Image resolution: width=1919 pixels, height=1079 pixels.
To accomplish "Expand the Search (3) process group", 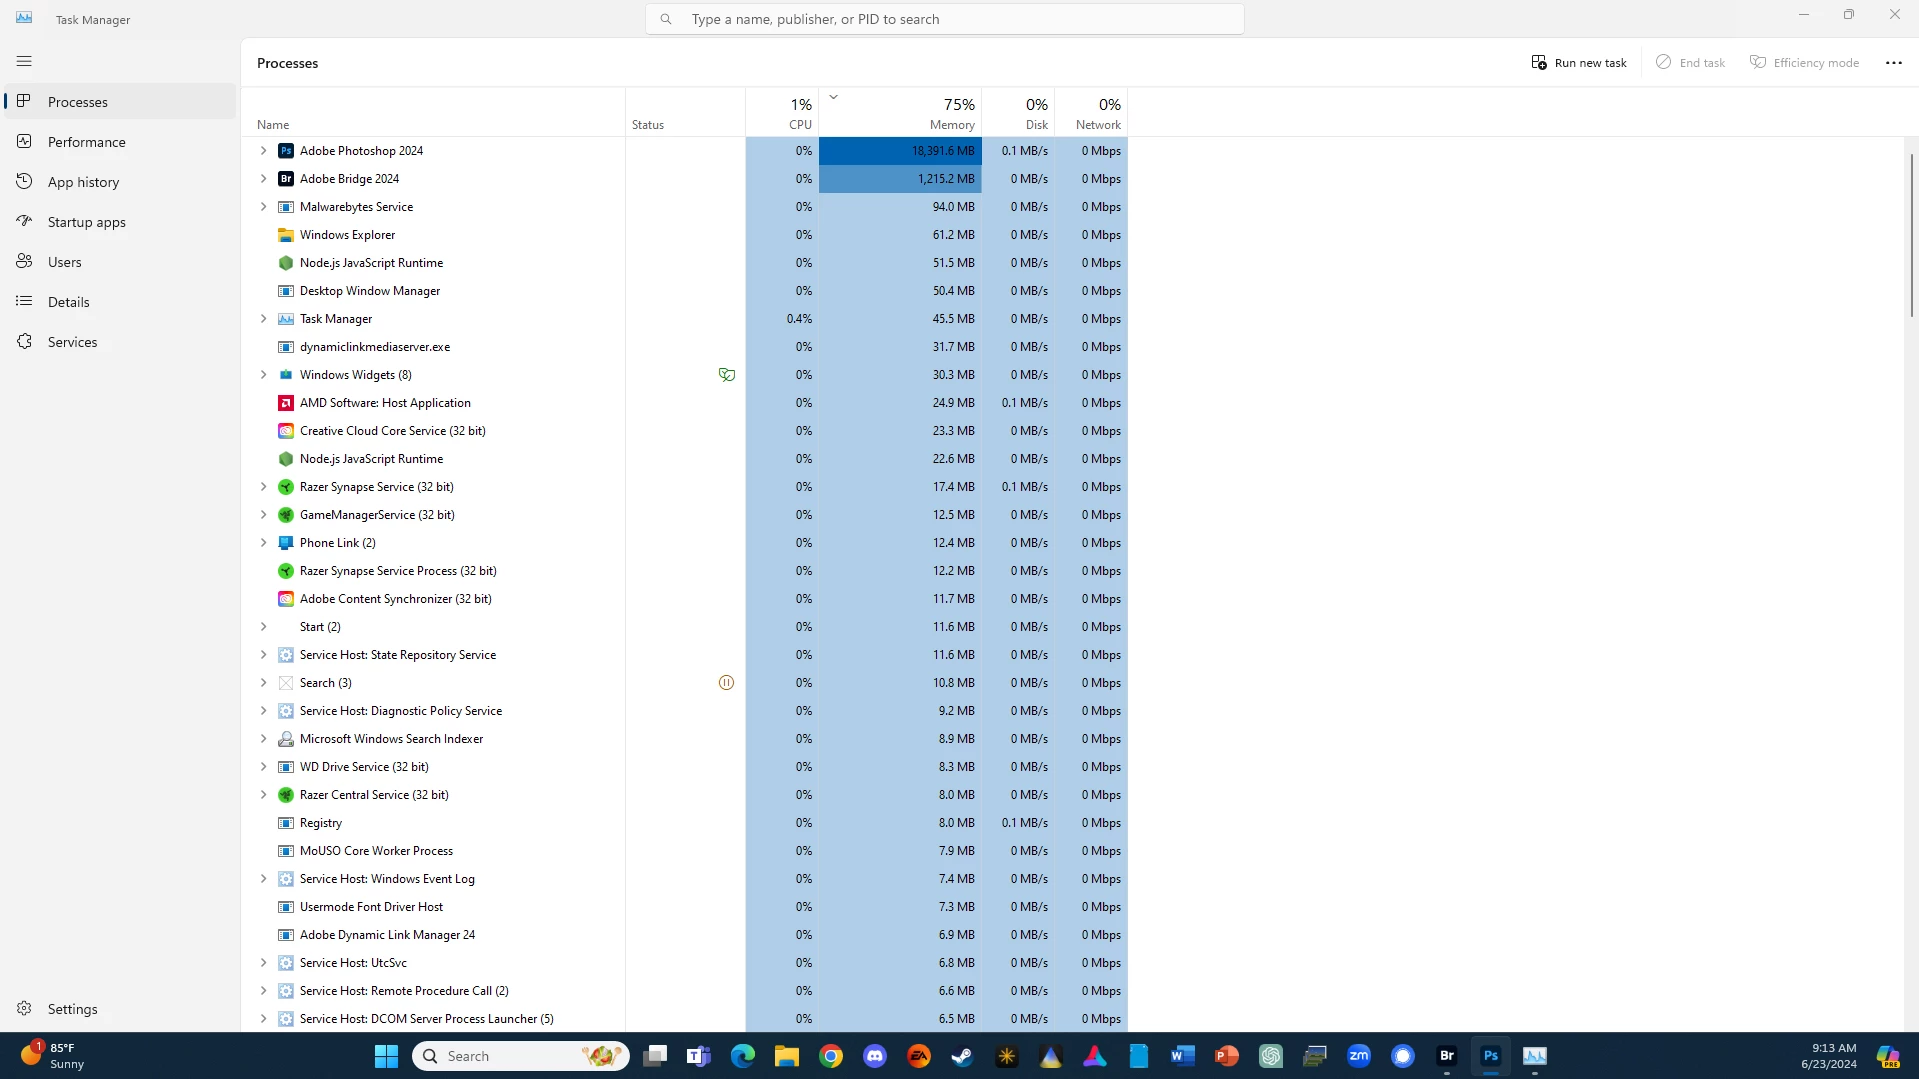I will point(263,683).
